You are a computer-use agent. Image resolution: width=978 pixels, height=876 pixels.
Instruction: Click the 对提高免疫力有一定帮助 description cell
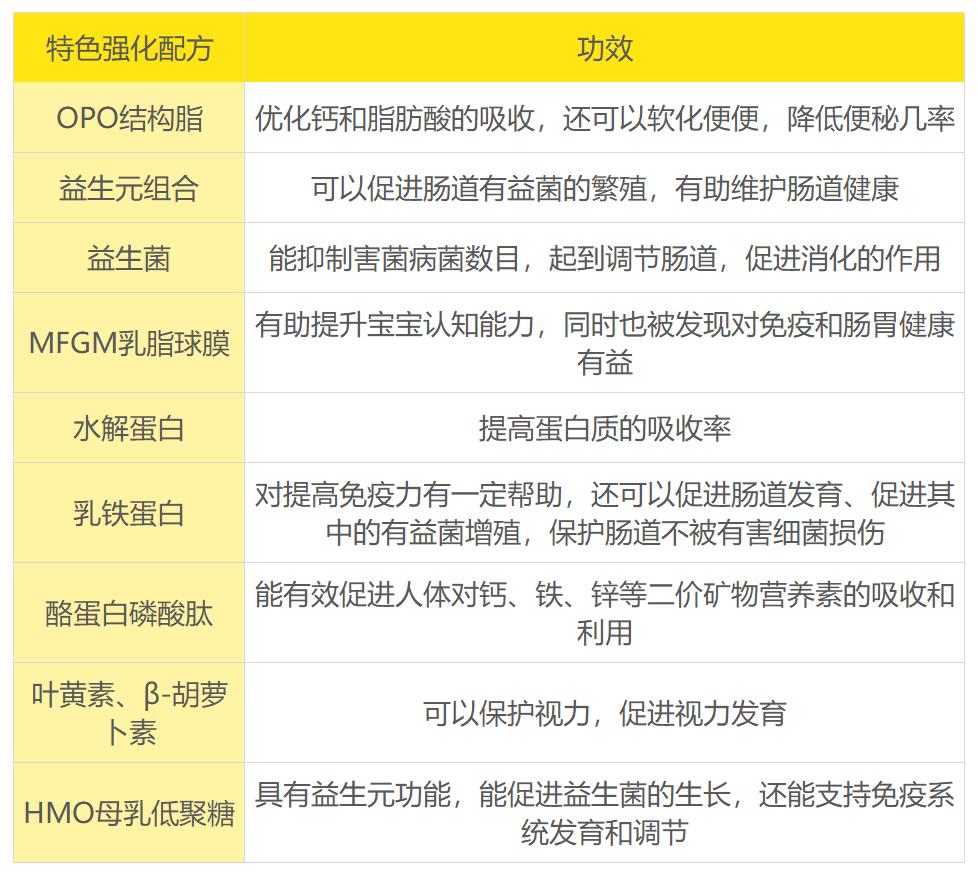pos(604,513)
